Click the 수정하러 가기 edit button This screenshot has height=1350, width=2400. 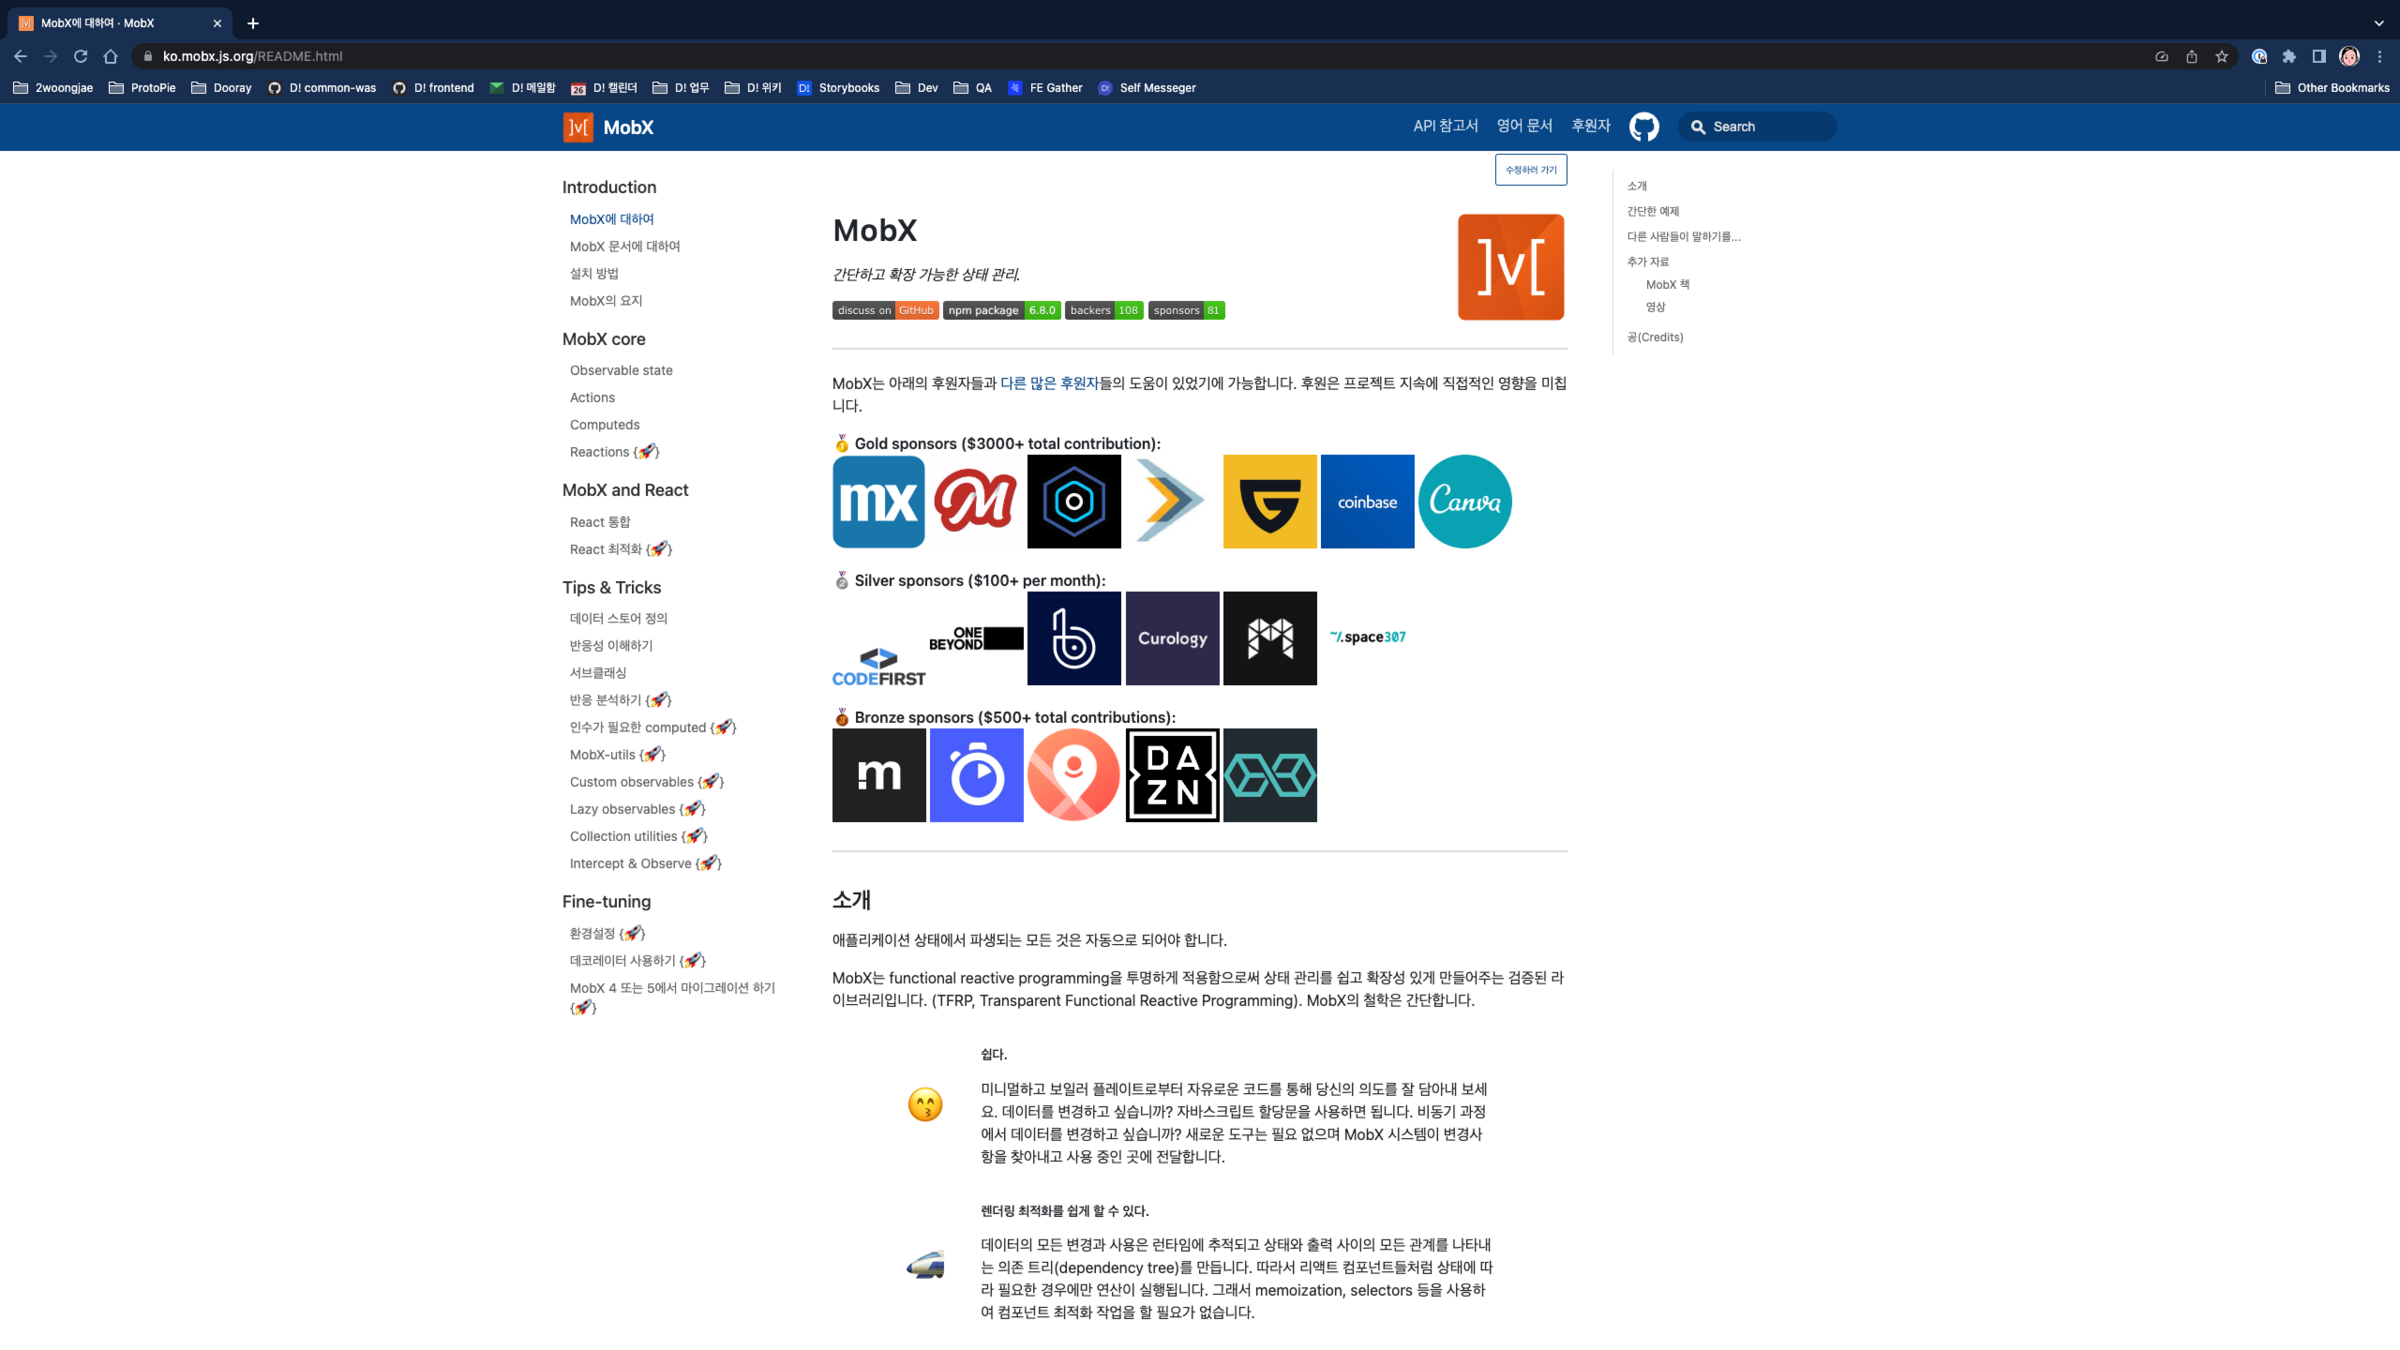click(x=1530, y=170)
